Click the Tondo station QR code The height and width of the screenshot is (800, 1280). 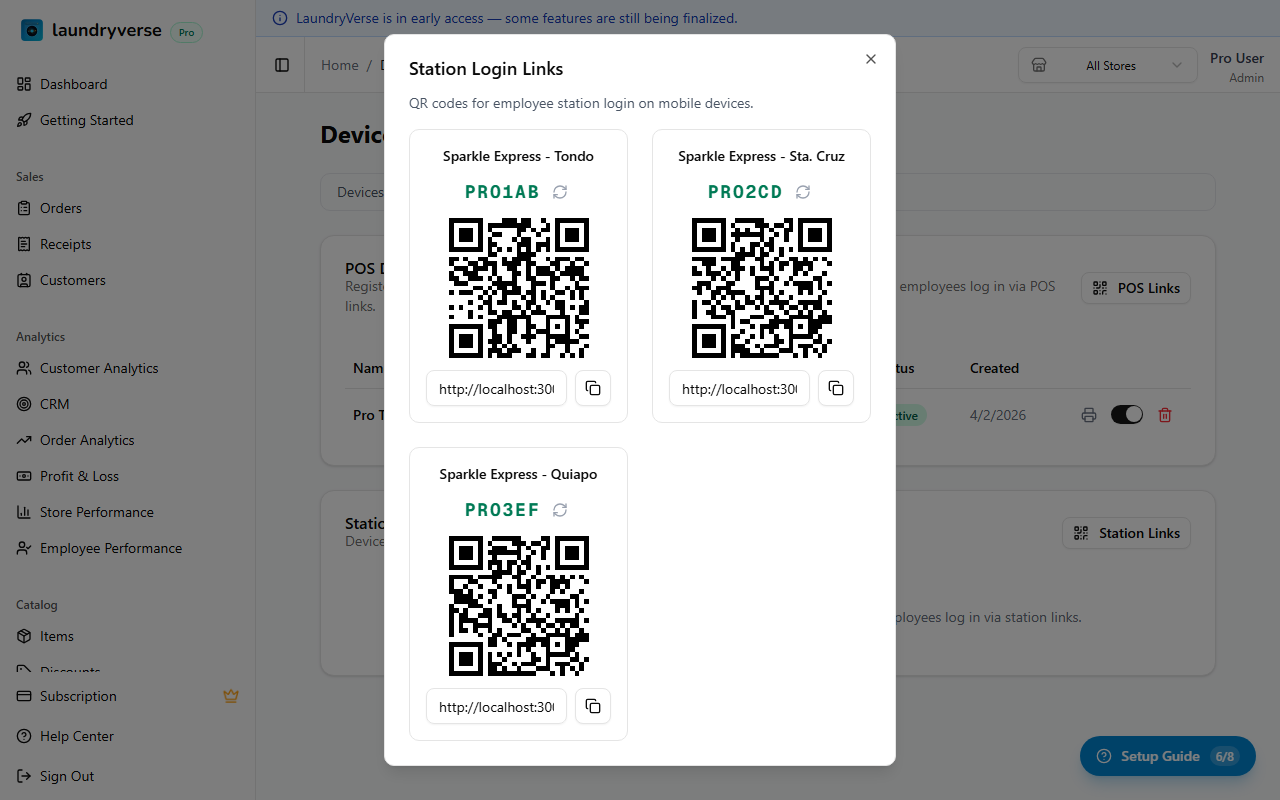(518, 288)
